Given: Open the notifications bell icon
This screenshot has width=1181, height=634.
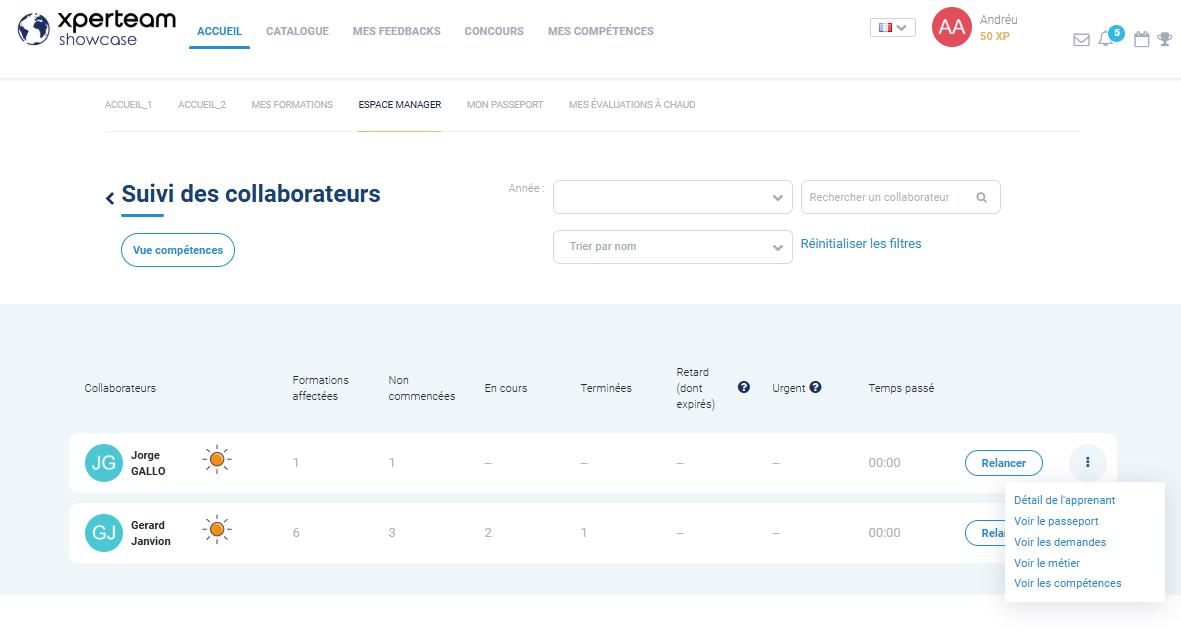Looking at the screenshot, I should click(1105, 40).
